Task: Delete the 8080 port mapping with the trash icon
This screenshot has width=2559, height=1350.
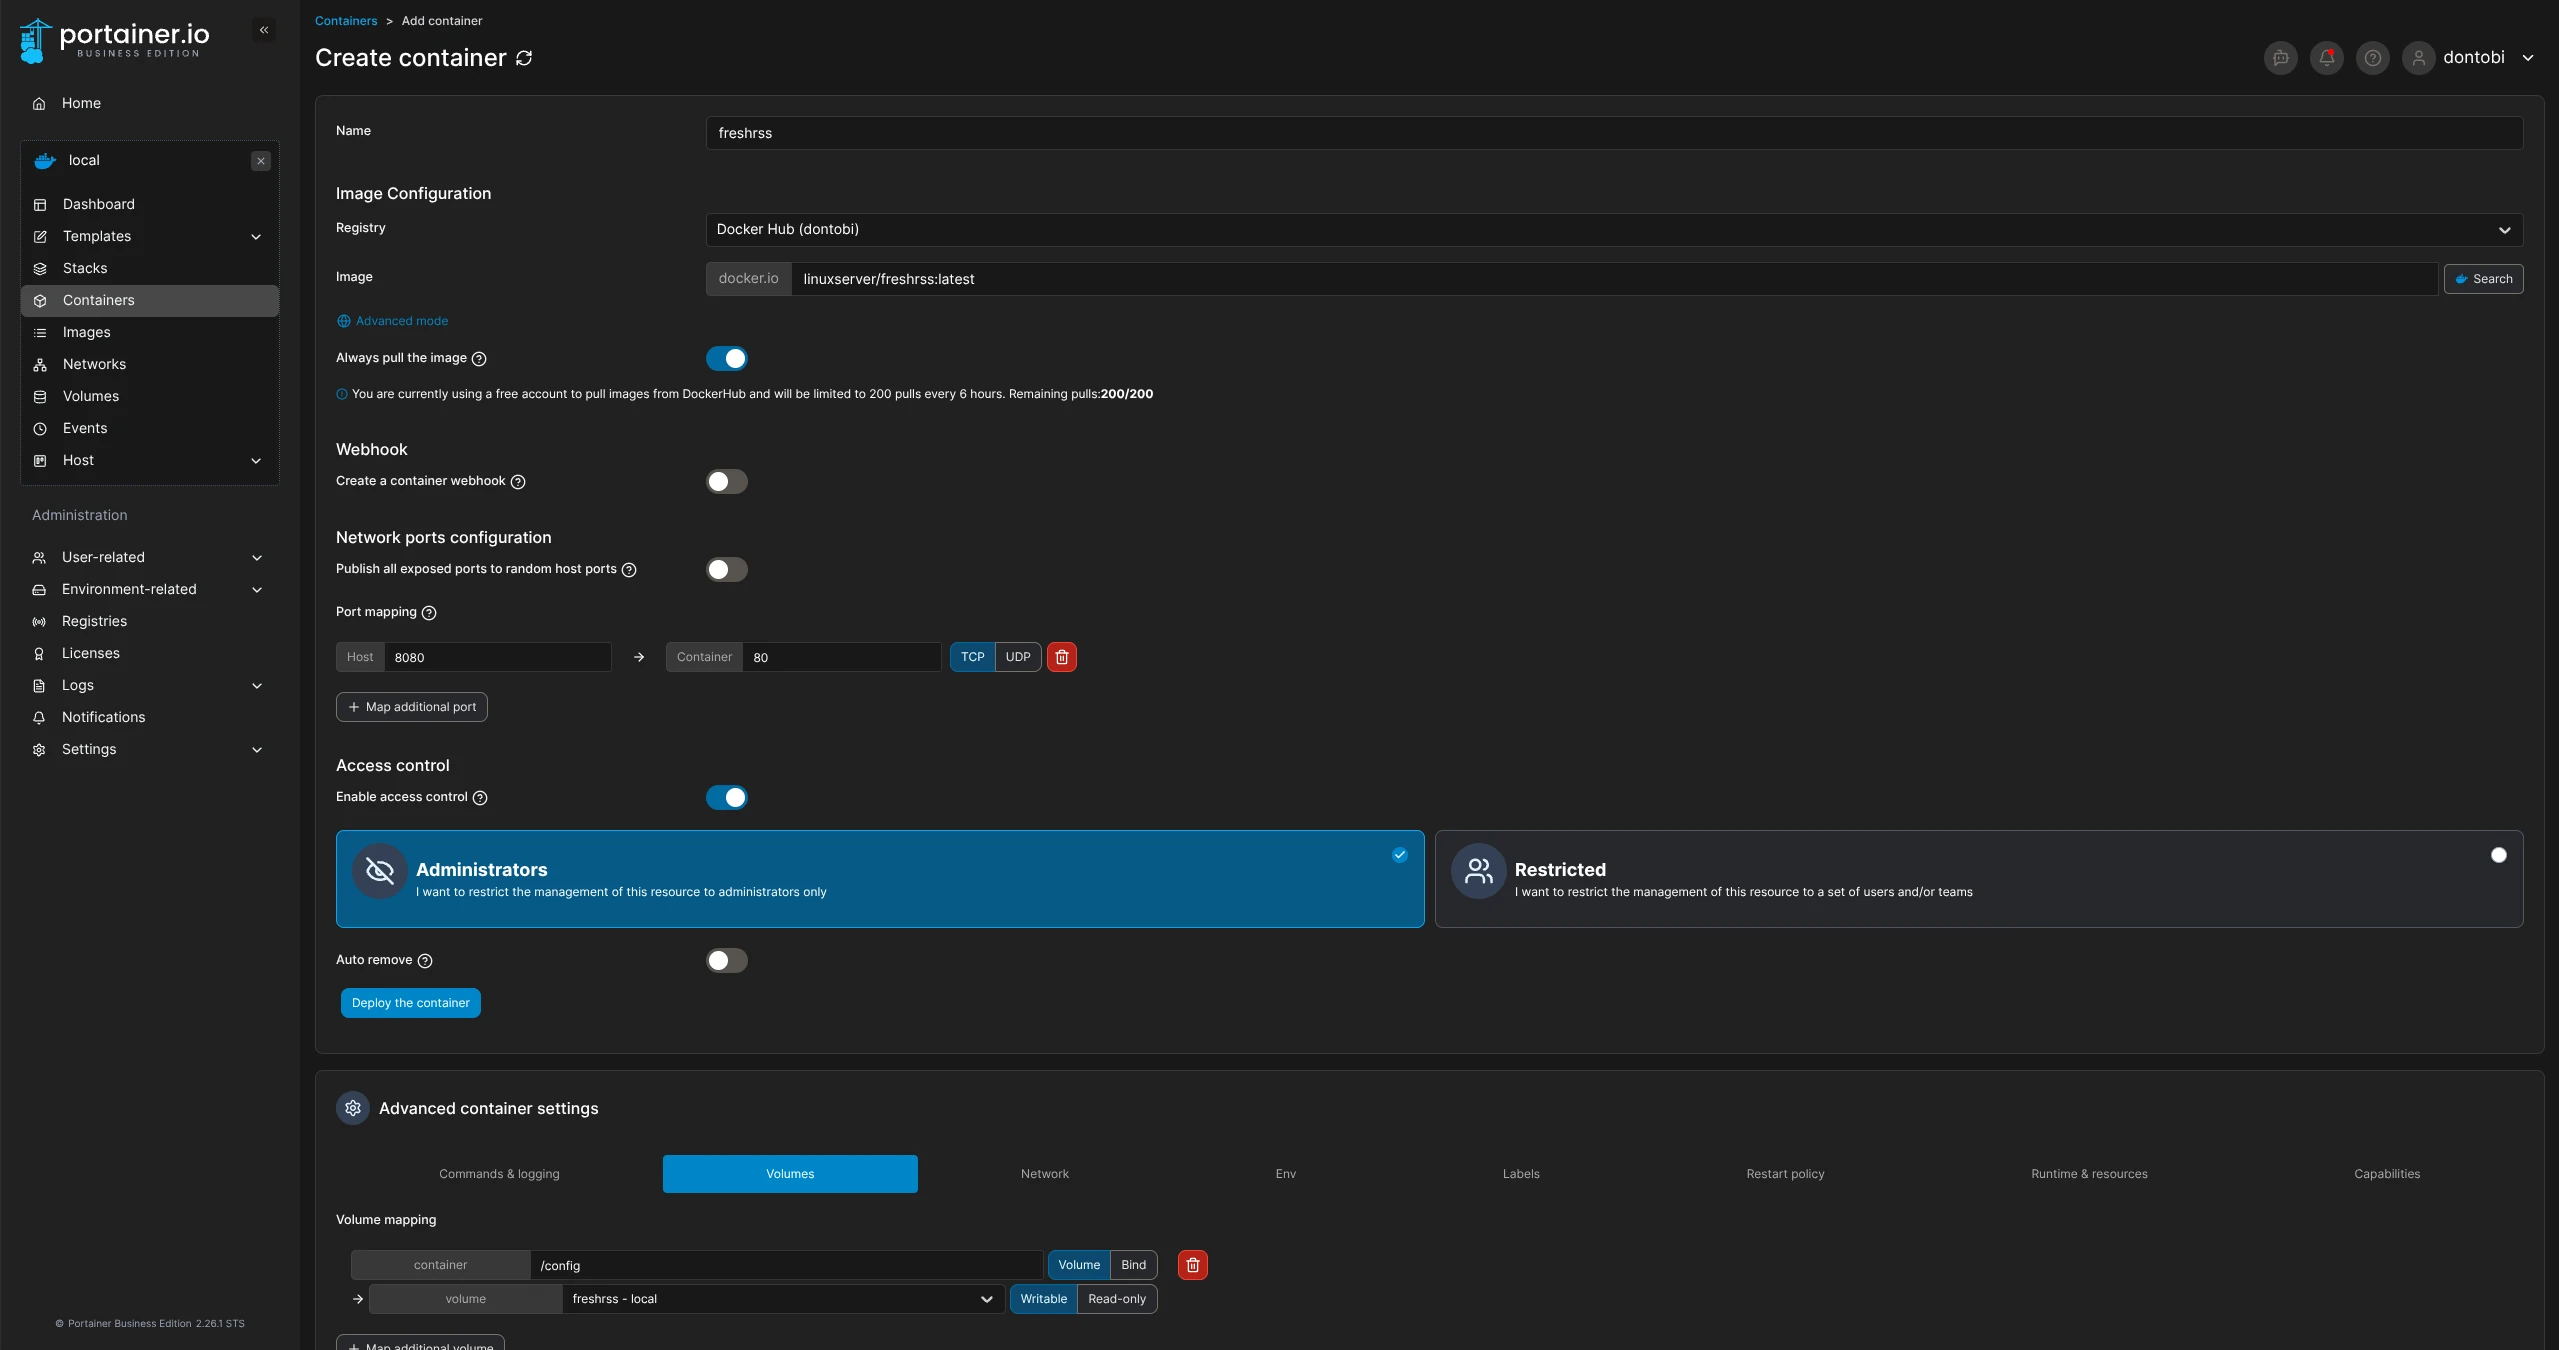Action: tap(1062, 657)
